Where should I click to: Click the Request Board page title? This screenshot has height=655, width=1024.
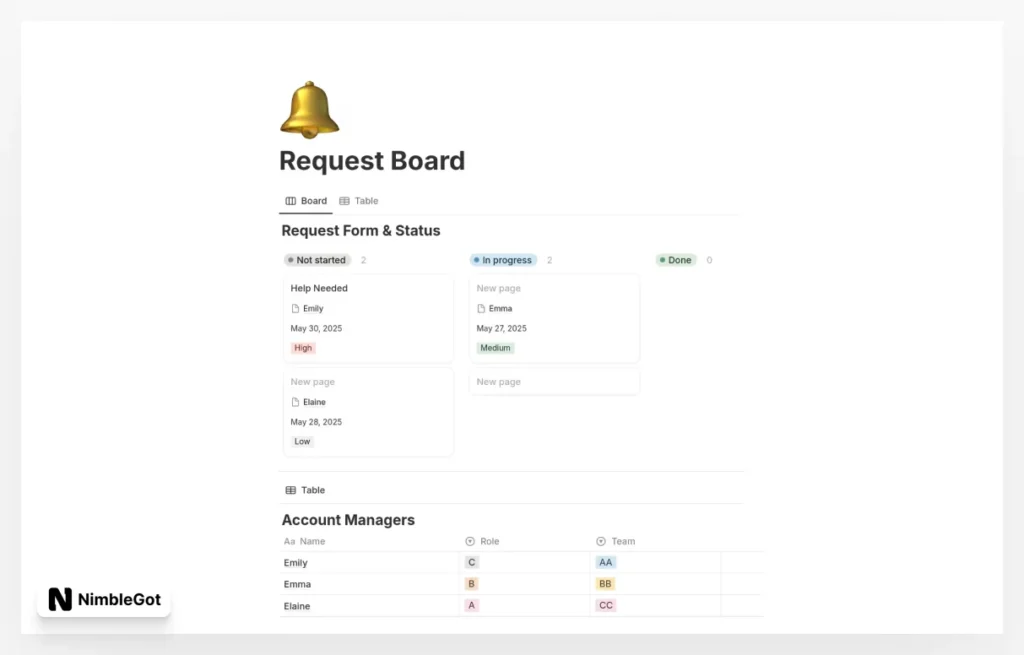372,161
